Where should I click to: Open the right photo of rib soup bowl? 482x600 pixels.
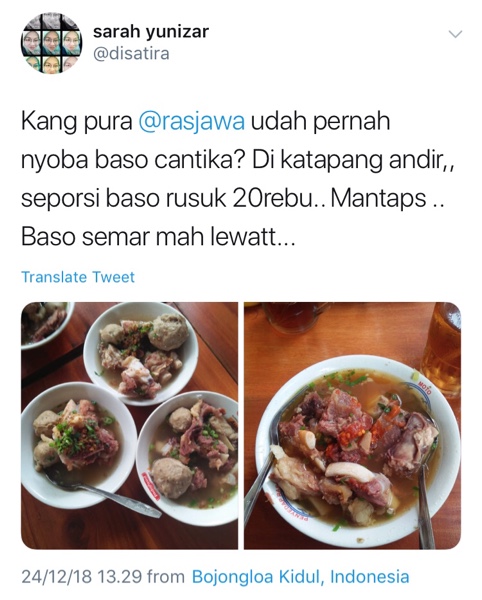click(352, 426)
